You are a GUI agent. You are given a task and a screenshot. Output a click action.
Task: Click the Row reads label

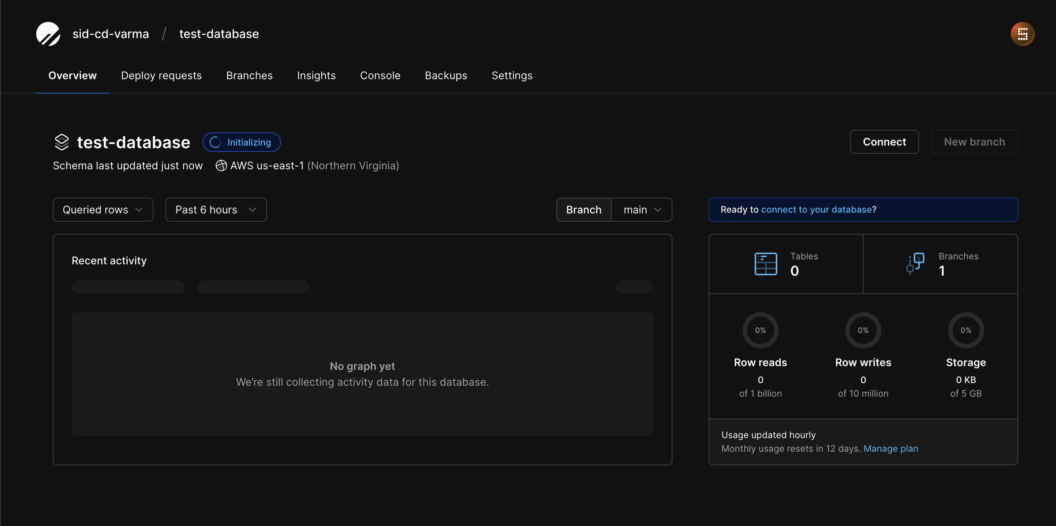(760, 362)
